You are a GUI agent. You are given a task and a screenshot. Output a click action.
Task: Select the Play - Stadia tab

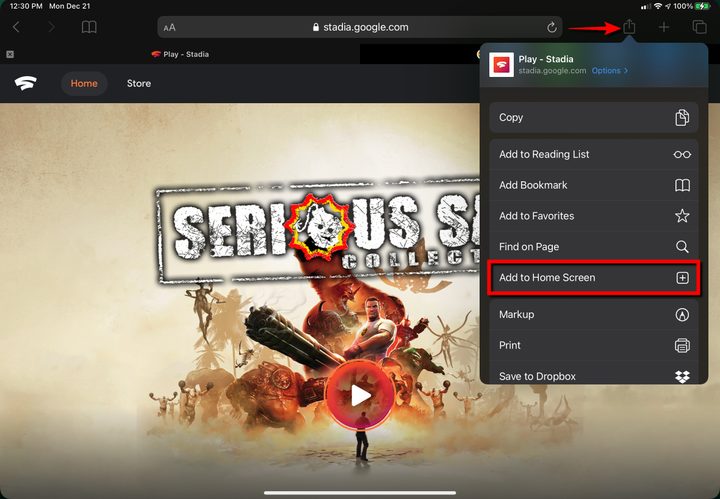point(180,54)
